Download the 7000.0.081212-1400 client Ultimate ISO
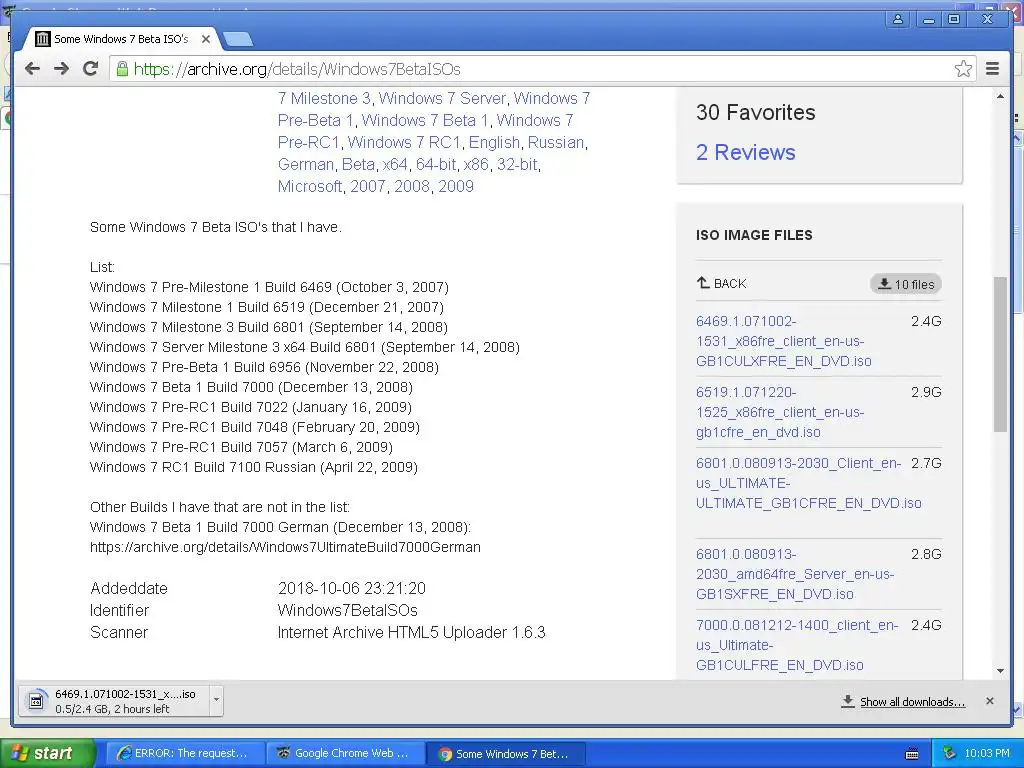Viewport: 1024px width, 768px height. pyautogui.click(x=797, y=645)
